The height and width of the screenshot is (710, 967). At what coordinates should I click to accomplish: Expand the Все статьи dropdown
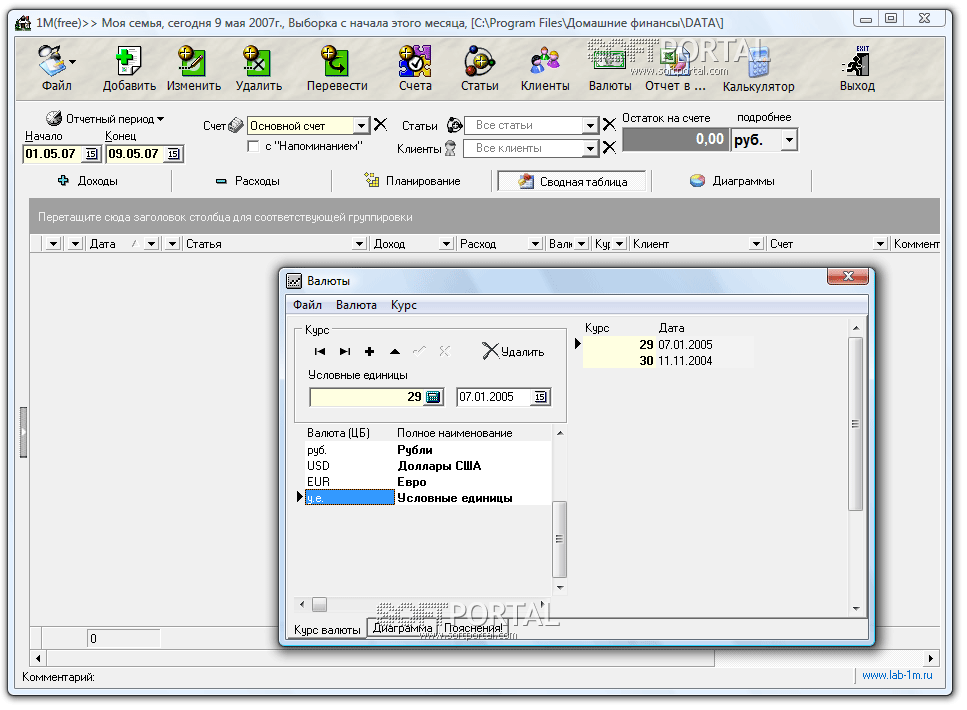pos(590,125)
